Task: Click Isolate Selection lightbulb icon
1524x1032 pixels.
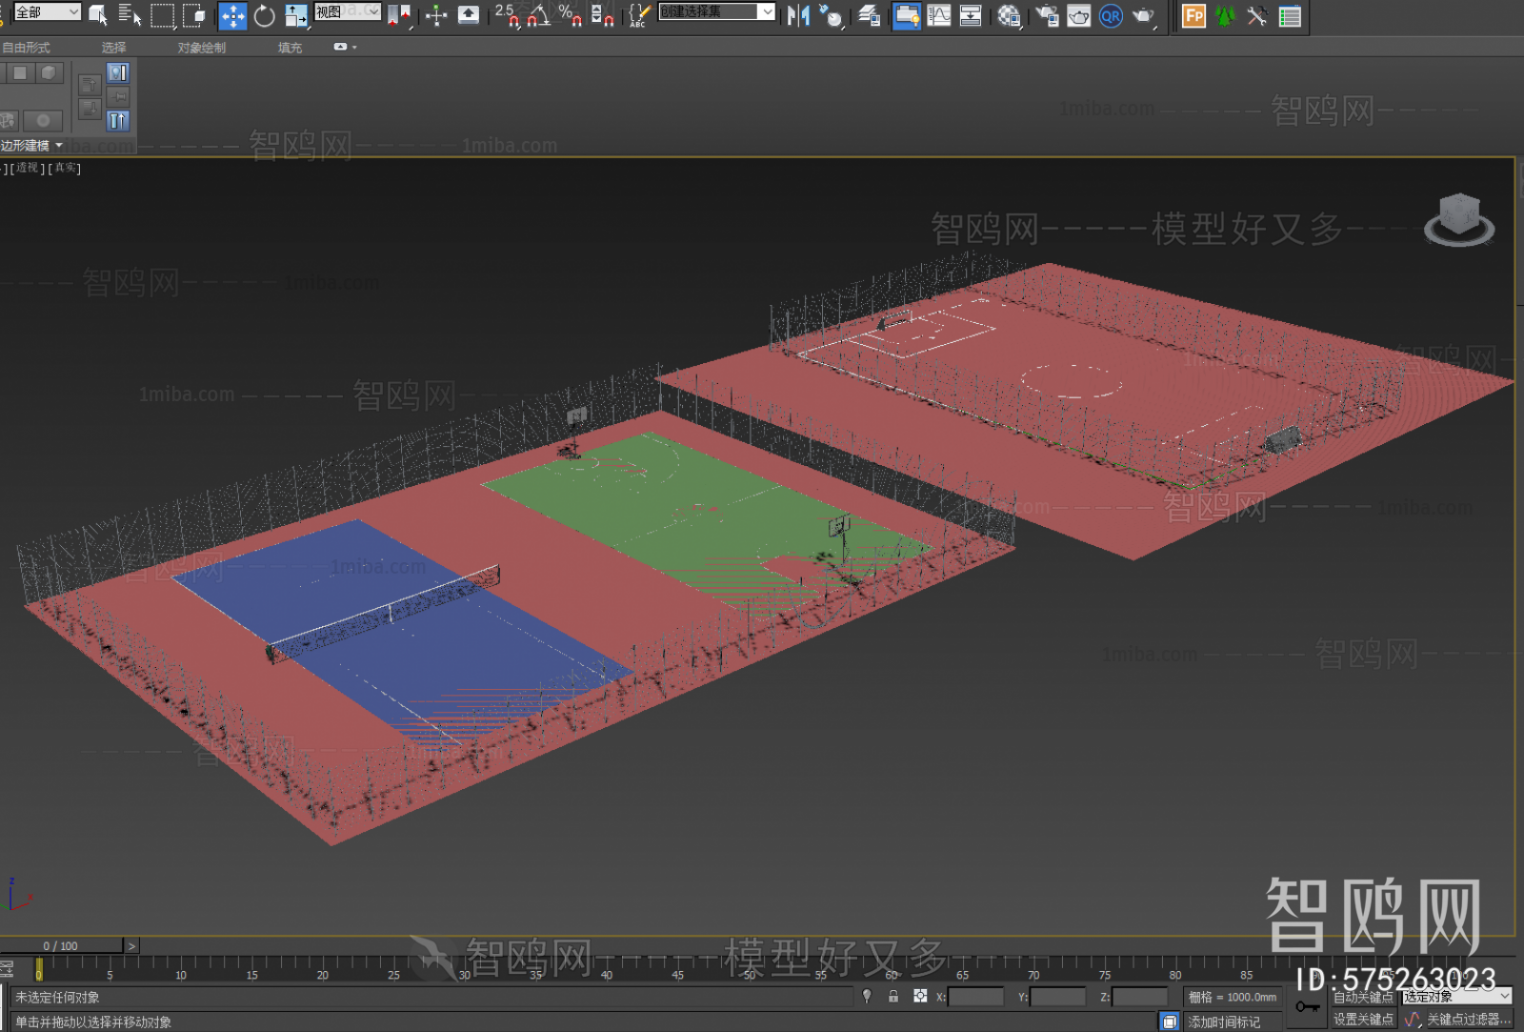Action: pyautogui.click(x=867, y=996)
